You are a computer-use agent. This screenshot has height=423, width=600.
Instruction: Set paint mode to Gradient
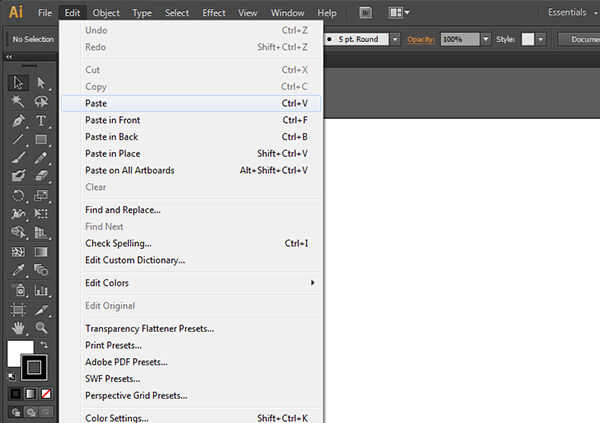click(31, 394)
